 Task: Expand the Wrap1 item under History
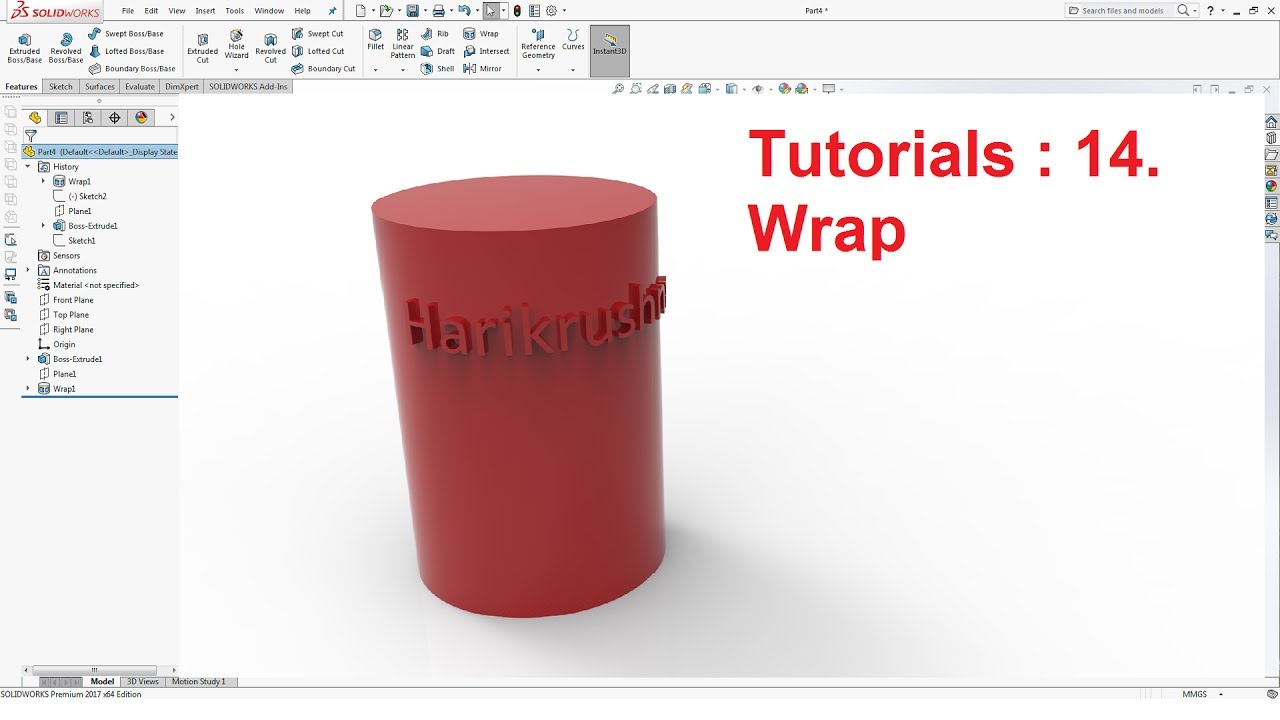(x=43, y=181)
